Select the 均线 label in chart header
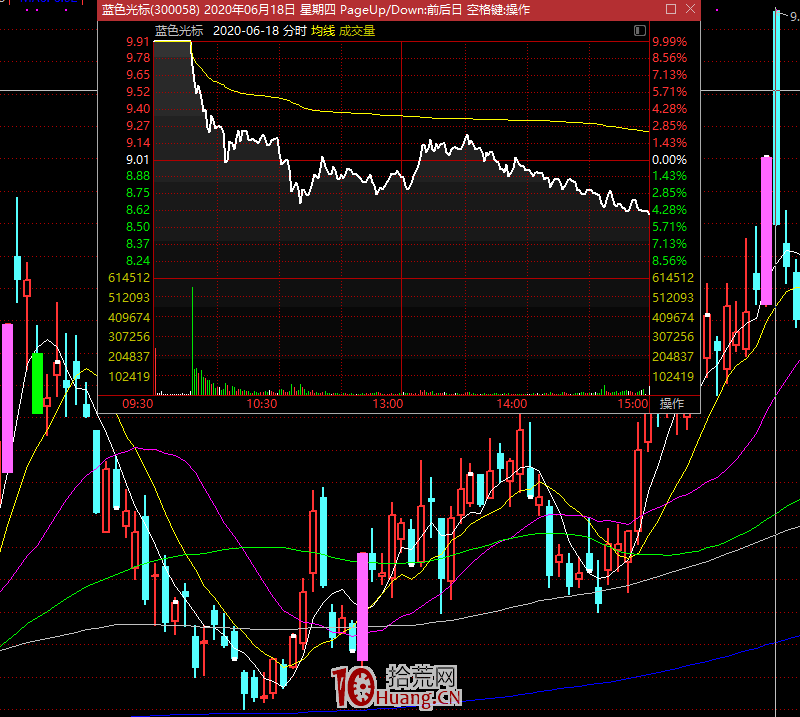This screenshot has width=800, height=717. point(323,31)
